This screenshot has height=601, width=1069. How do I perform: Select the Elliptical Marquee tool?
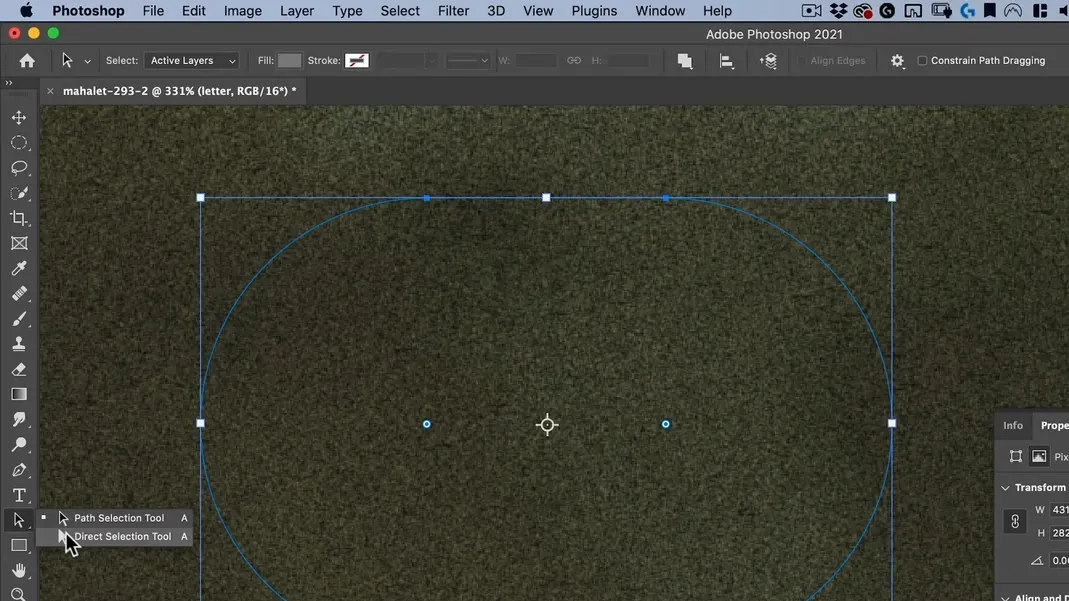pos(19,143)
